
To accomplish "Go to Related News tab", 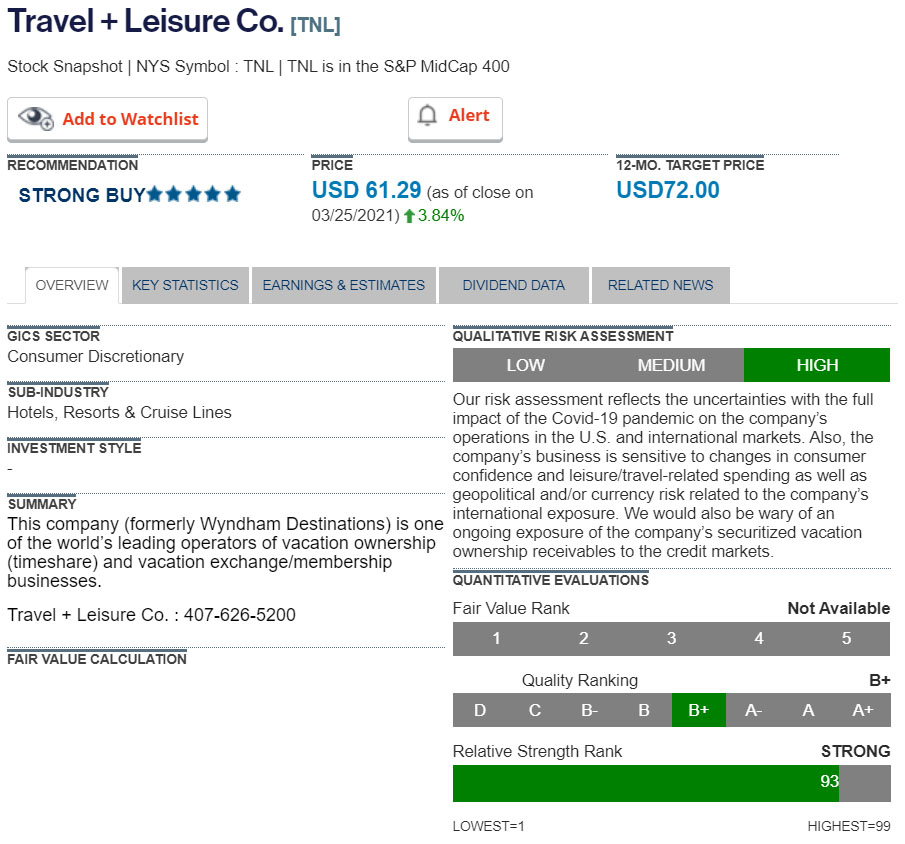I will click(660, 285).
